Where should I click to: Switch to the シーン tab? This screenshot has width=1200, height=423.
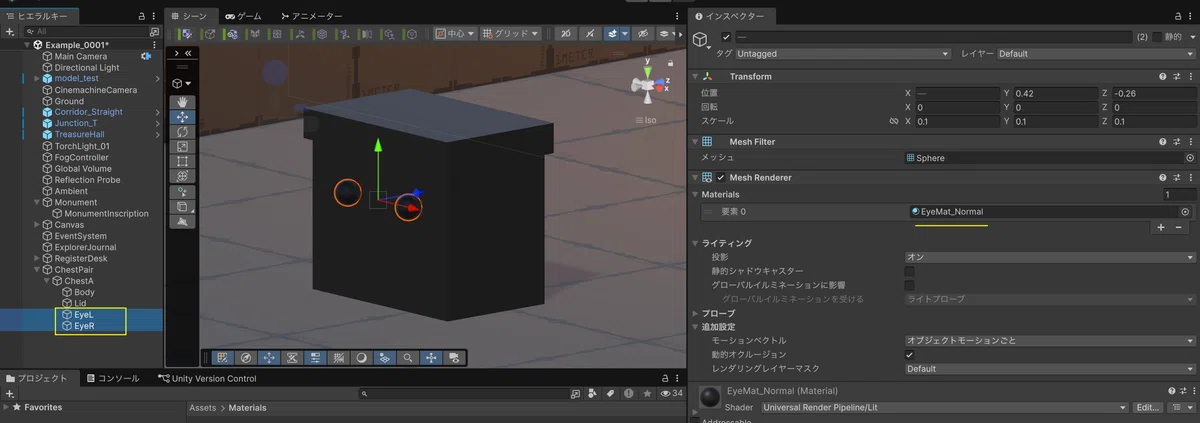tap(190, 17)
